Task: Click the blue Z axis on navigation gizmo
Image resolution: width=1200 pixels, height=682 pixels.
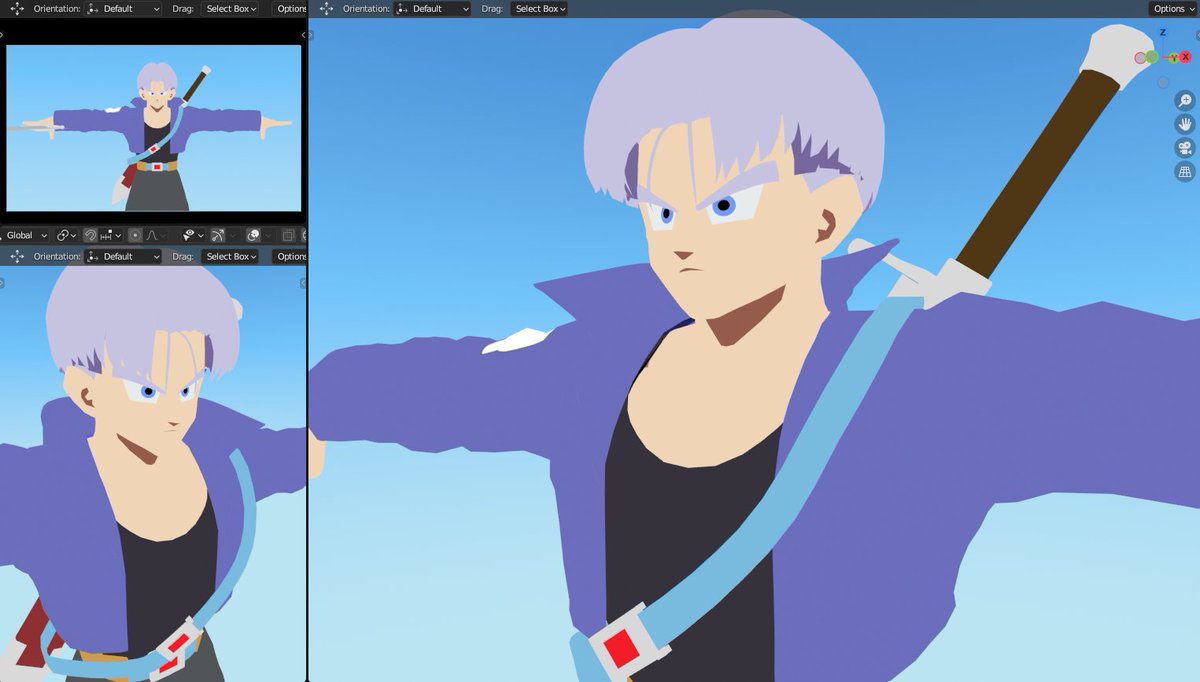Action: [x=1163, y=32]
